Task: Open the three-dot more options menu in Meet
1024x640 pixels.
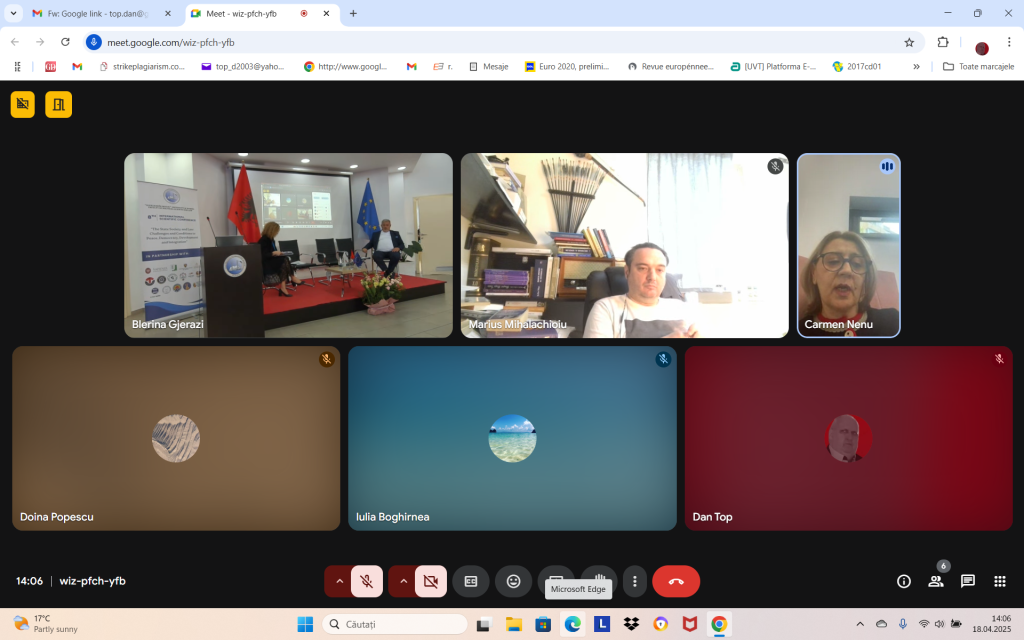Action: click(634, 581)
